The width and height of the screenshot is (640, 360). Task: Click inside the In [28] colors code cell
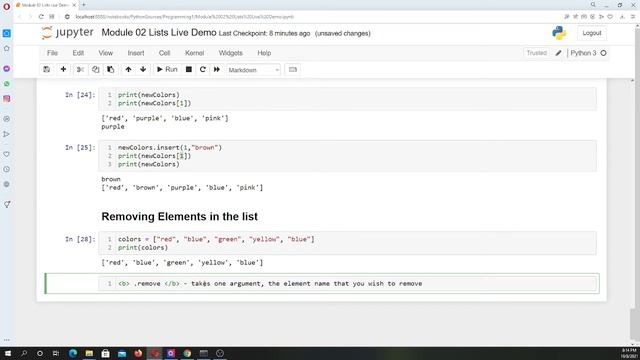[x=347, y=243]
